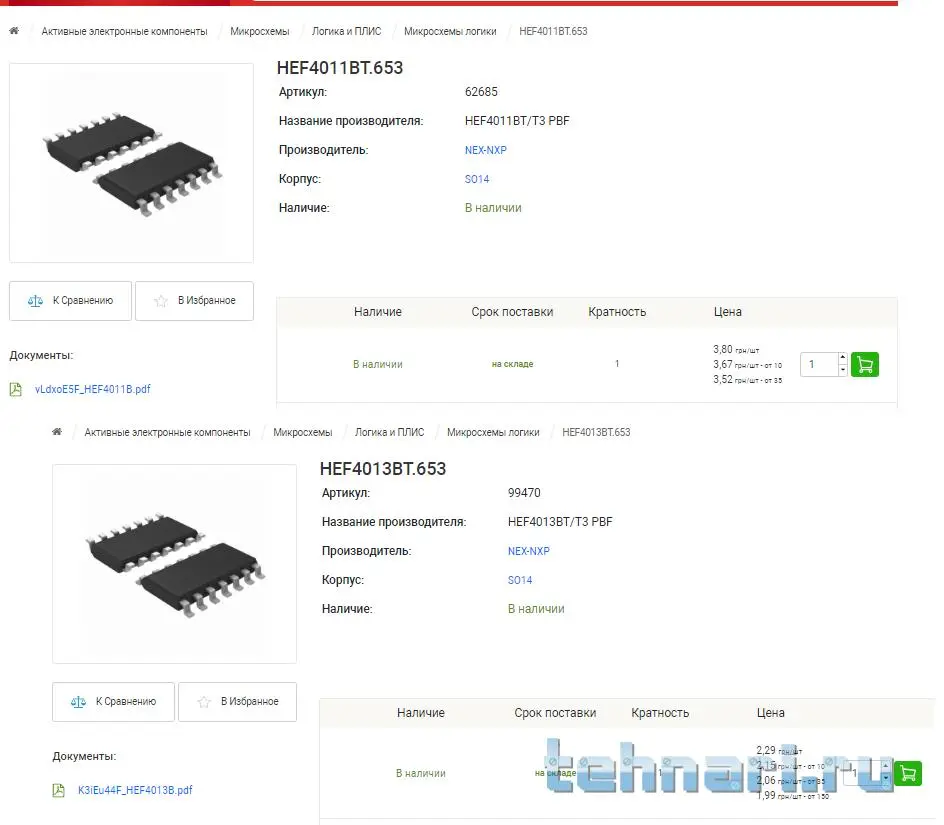Click the HEF4011BT.653 quantity input field
The image size is (944, 825).
(x=818, y=365)
